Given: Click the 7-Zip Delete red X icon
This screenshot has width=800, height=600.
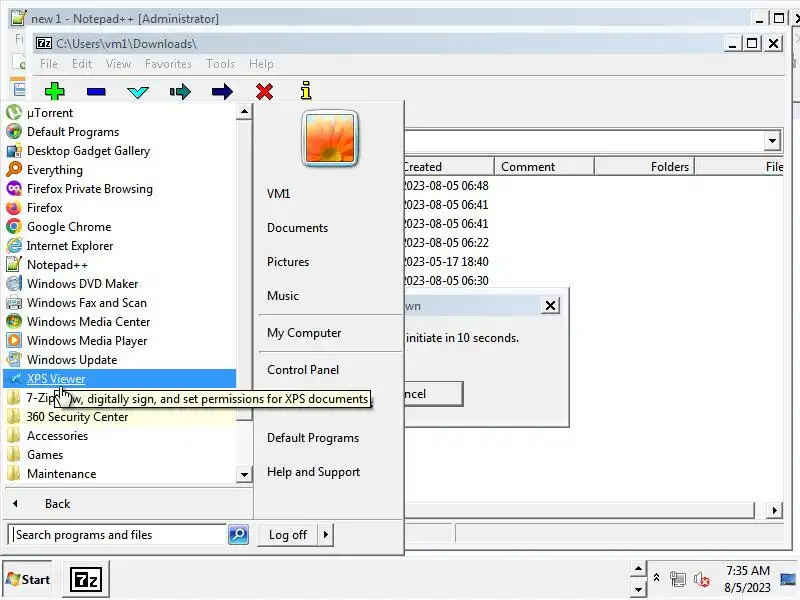Looking at the screenshot, I should 264,92.
